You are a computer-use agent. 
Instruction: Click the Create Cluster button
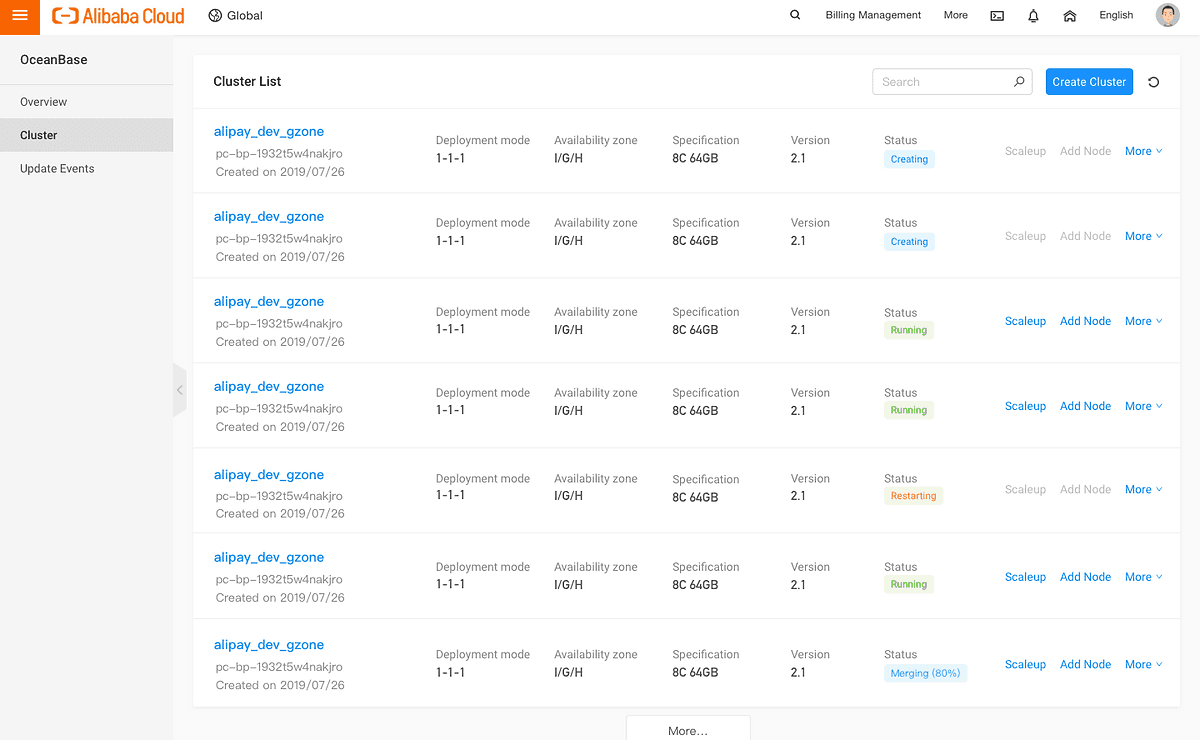tap(1089, 82)
